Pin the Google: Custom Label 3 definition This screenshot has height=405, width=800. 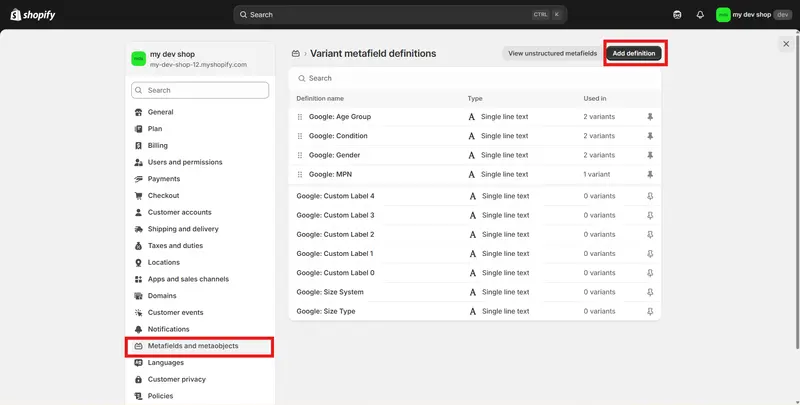point(650,216)
